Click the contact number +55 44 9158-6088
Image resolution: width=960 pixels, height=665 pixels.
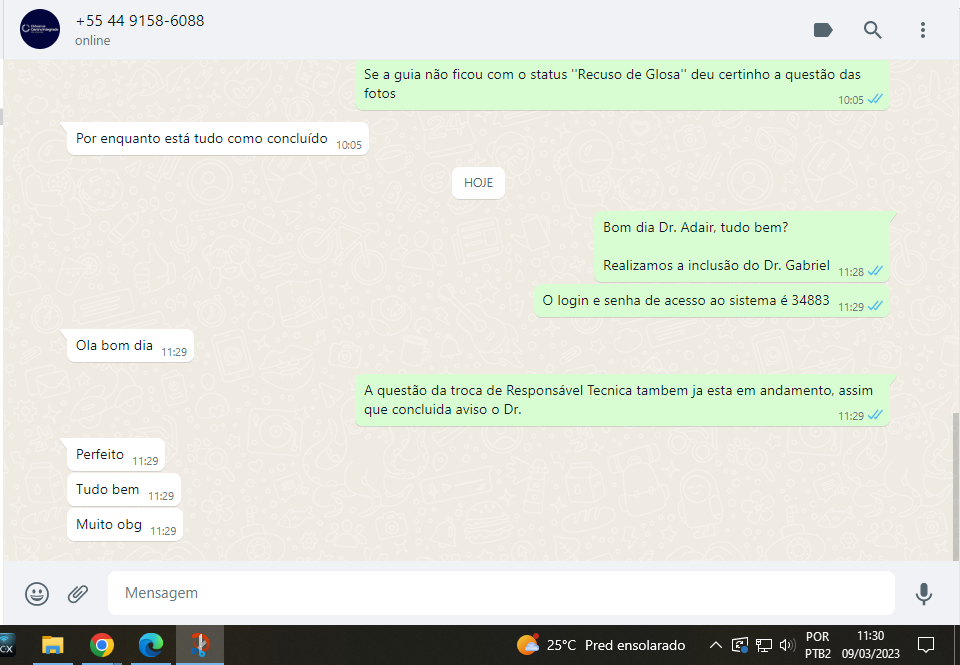(140, 21)
